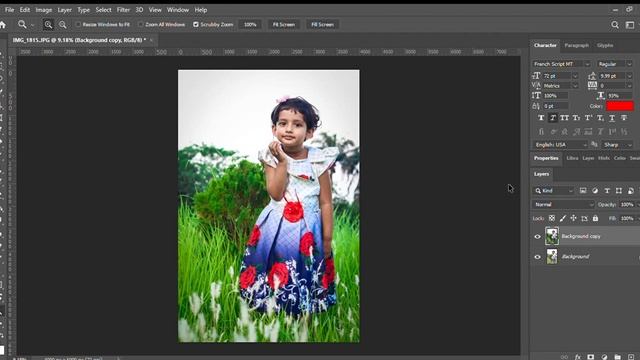Click the Home icon in options bar
The image size is (640, 360).
click(x=2, y=25)
